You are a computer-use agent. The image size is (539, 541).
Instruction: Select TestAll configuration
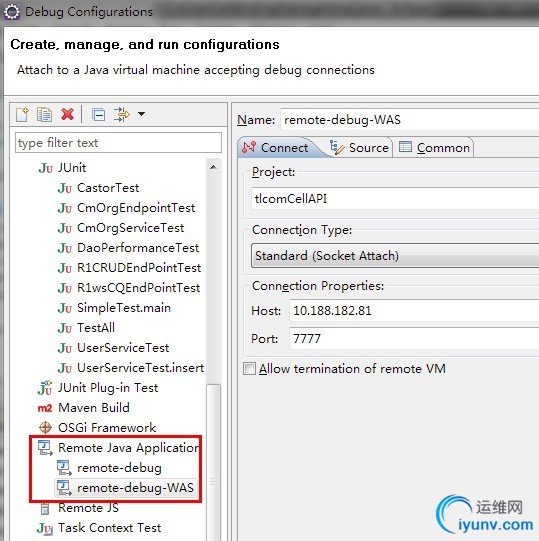(96, 328)
